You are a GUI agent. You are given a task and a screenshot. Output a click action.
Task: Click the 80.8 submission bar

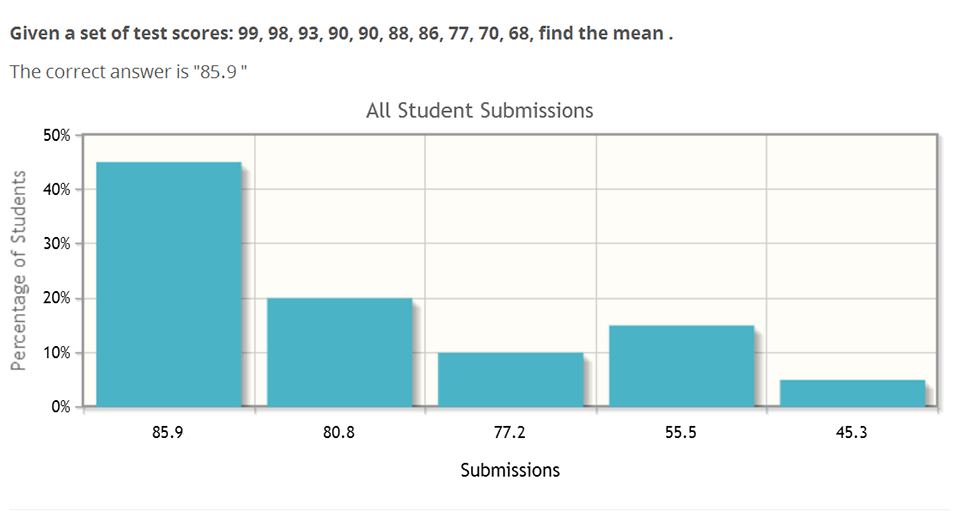(340, 353)
